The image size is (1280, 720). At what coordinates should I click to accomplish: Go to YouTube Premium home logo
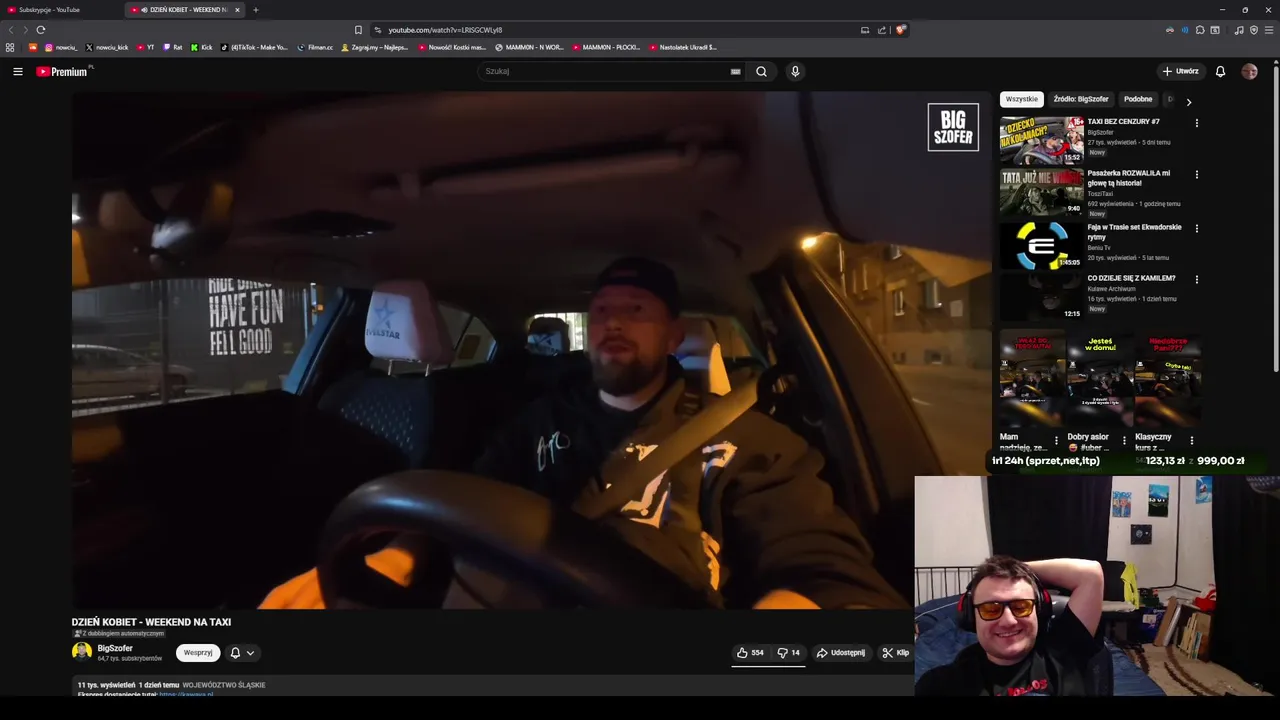[63, 71]
